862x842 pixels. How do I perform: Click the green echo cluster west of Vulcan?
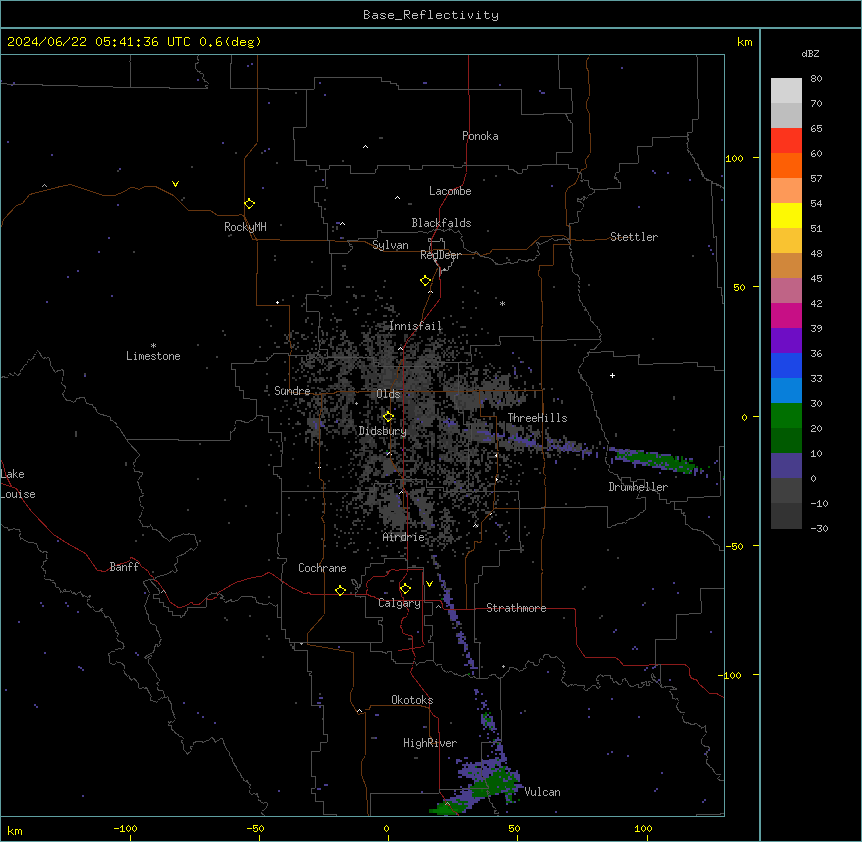[495, 783]
